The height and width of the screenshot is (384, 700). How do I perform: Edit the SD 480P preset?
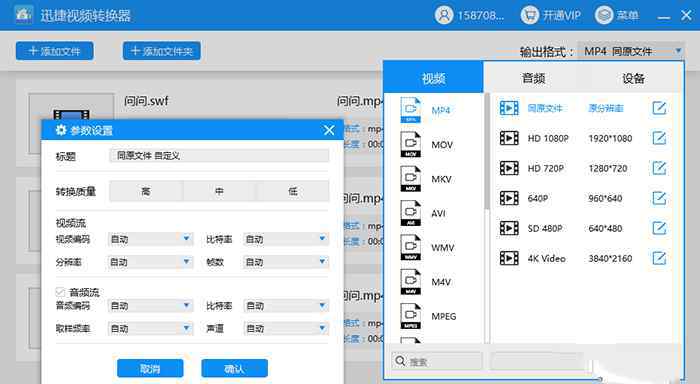click(x=659, y=228)
